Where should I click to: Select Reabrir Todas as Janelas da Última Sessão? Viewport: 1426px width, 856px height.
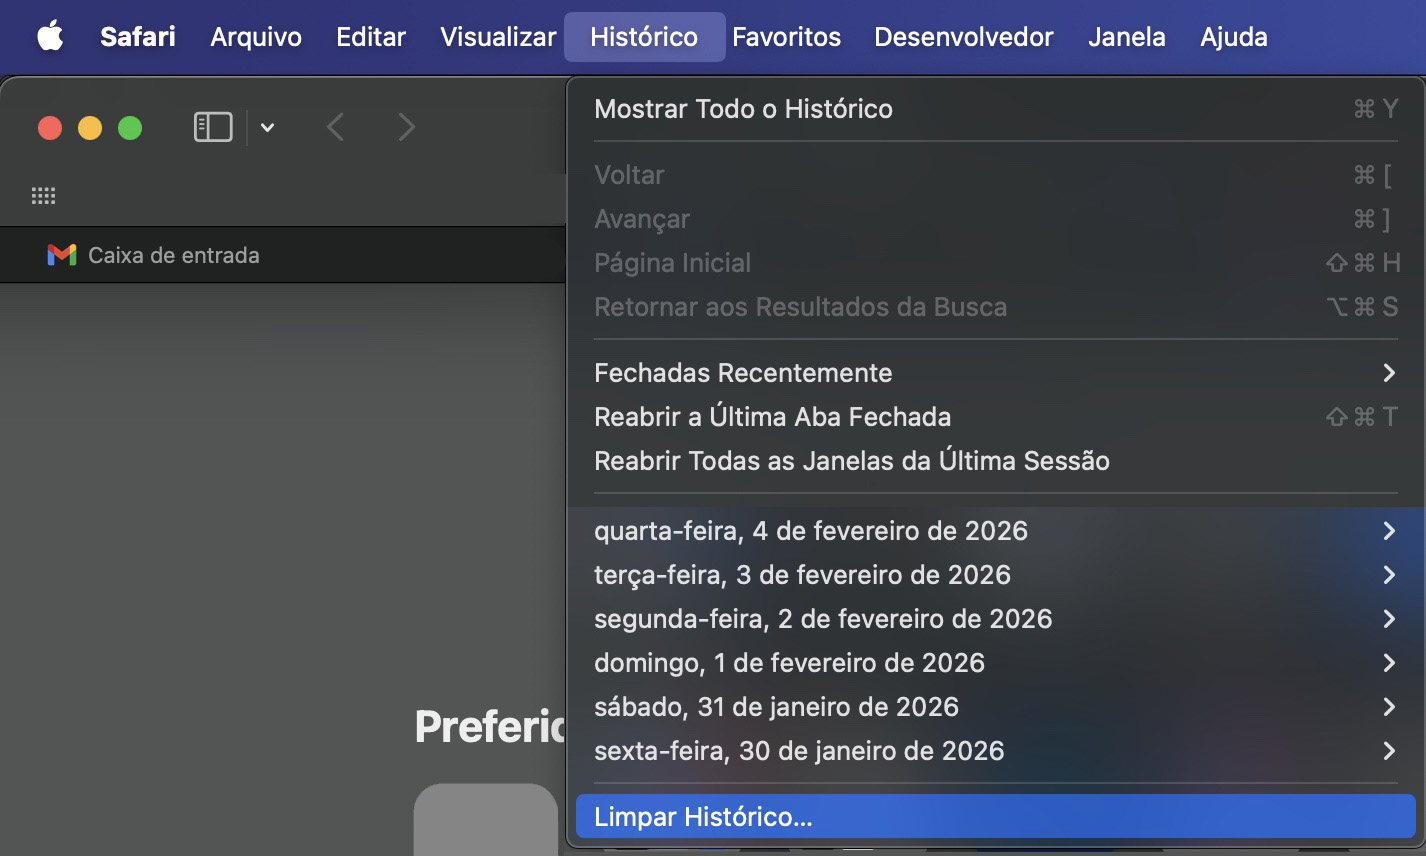(851, 460)
